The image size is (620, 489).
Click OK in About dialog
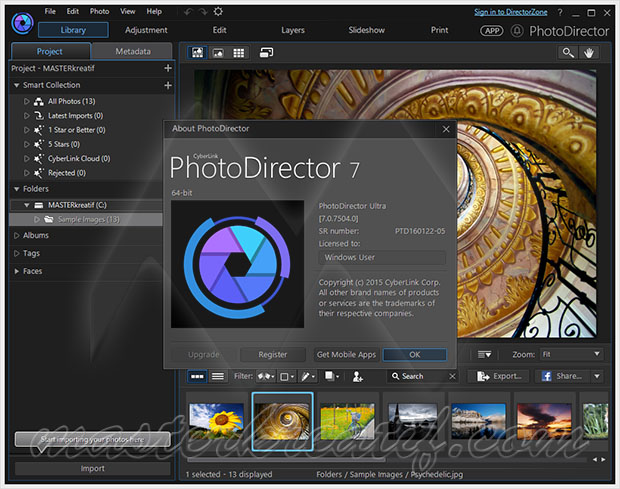(414, 354)
